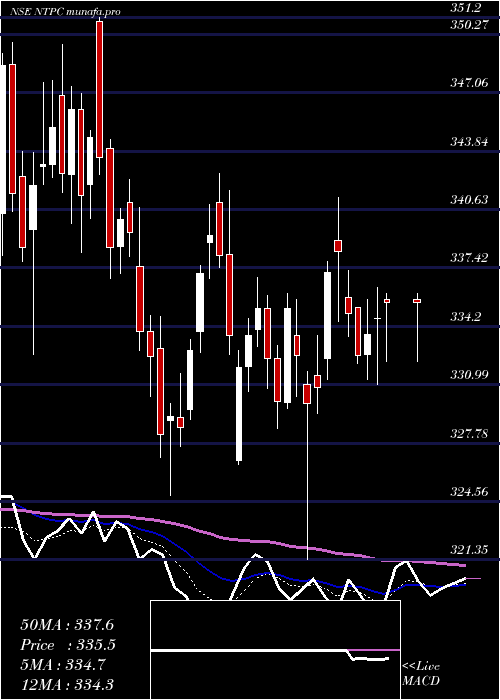Select the 350.27 price level label
Image resolution: width=500 pixels, height=700 pixels.
[x=469, y=25]
